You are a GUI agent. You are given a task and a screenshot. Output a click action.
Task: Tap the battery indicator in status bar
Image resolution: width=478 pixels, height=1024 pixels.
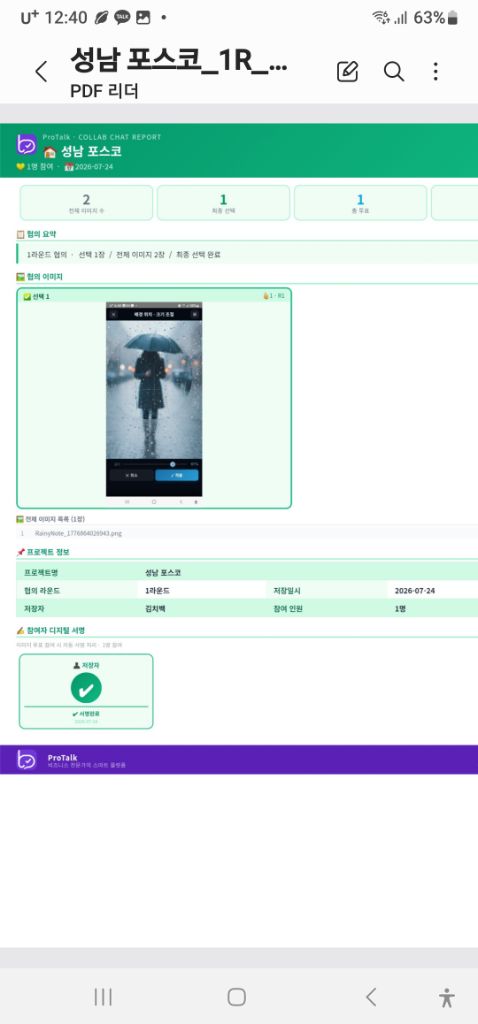tap(453, 18)
